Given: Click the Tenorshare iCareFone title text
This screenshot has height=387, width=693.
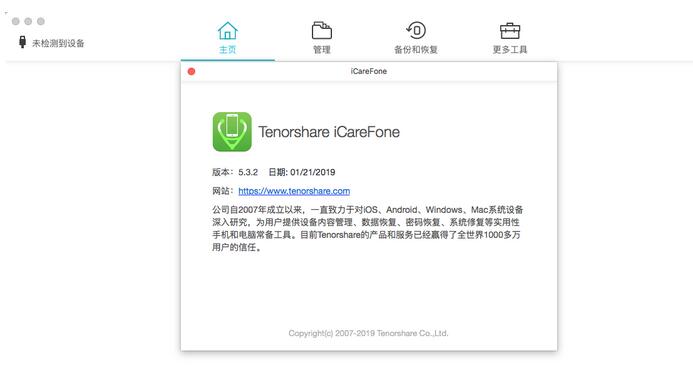Looking at the screenshot, I should pyautogui.click(x=329, y=132).
